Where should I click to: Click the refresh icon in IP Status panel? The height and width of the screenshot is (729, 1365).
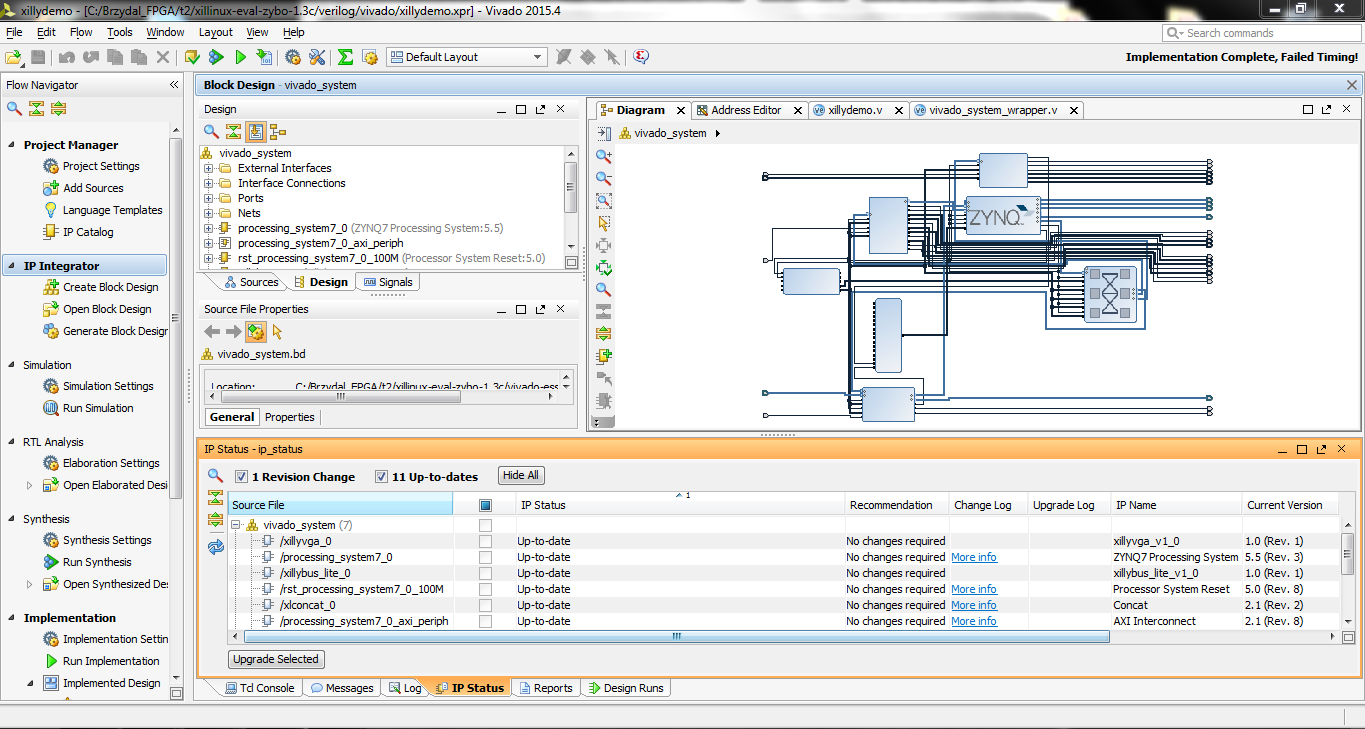tap(215, 547)
